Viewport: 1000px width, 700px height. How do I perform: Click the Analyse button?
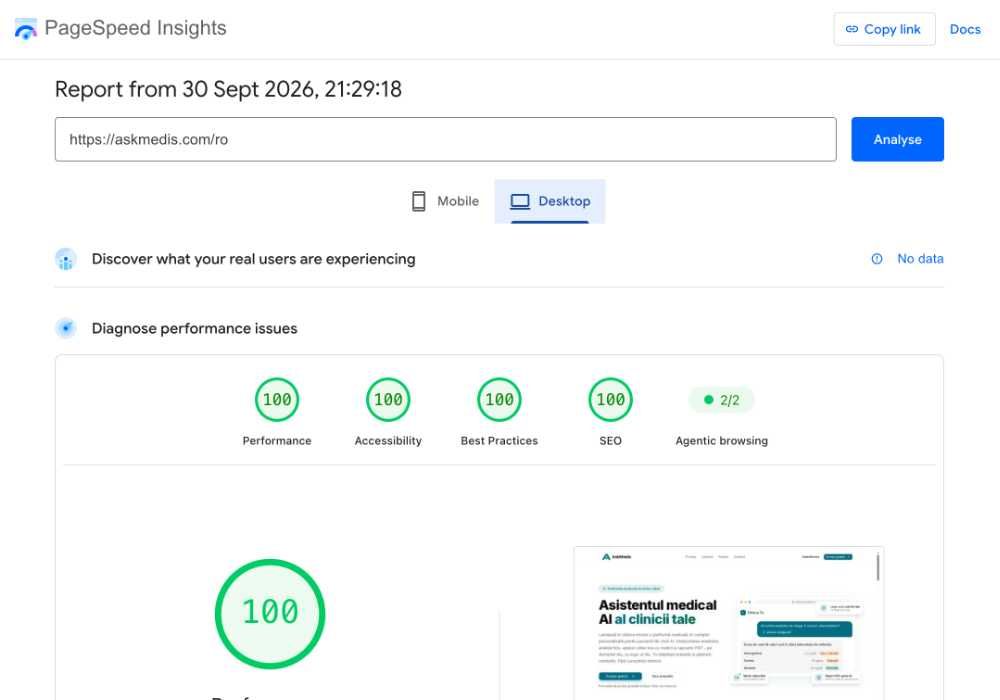click(x=897, y=139)
